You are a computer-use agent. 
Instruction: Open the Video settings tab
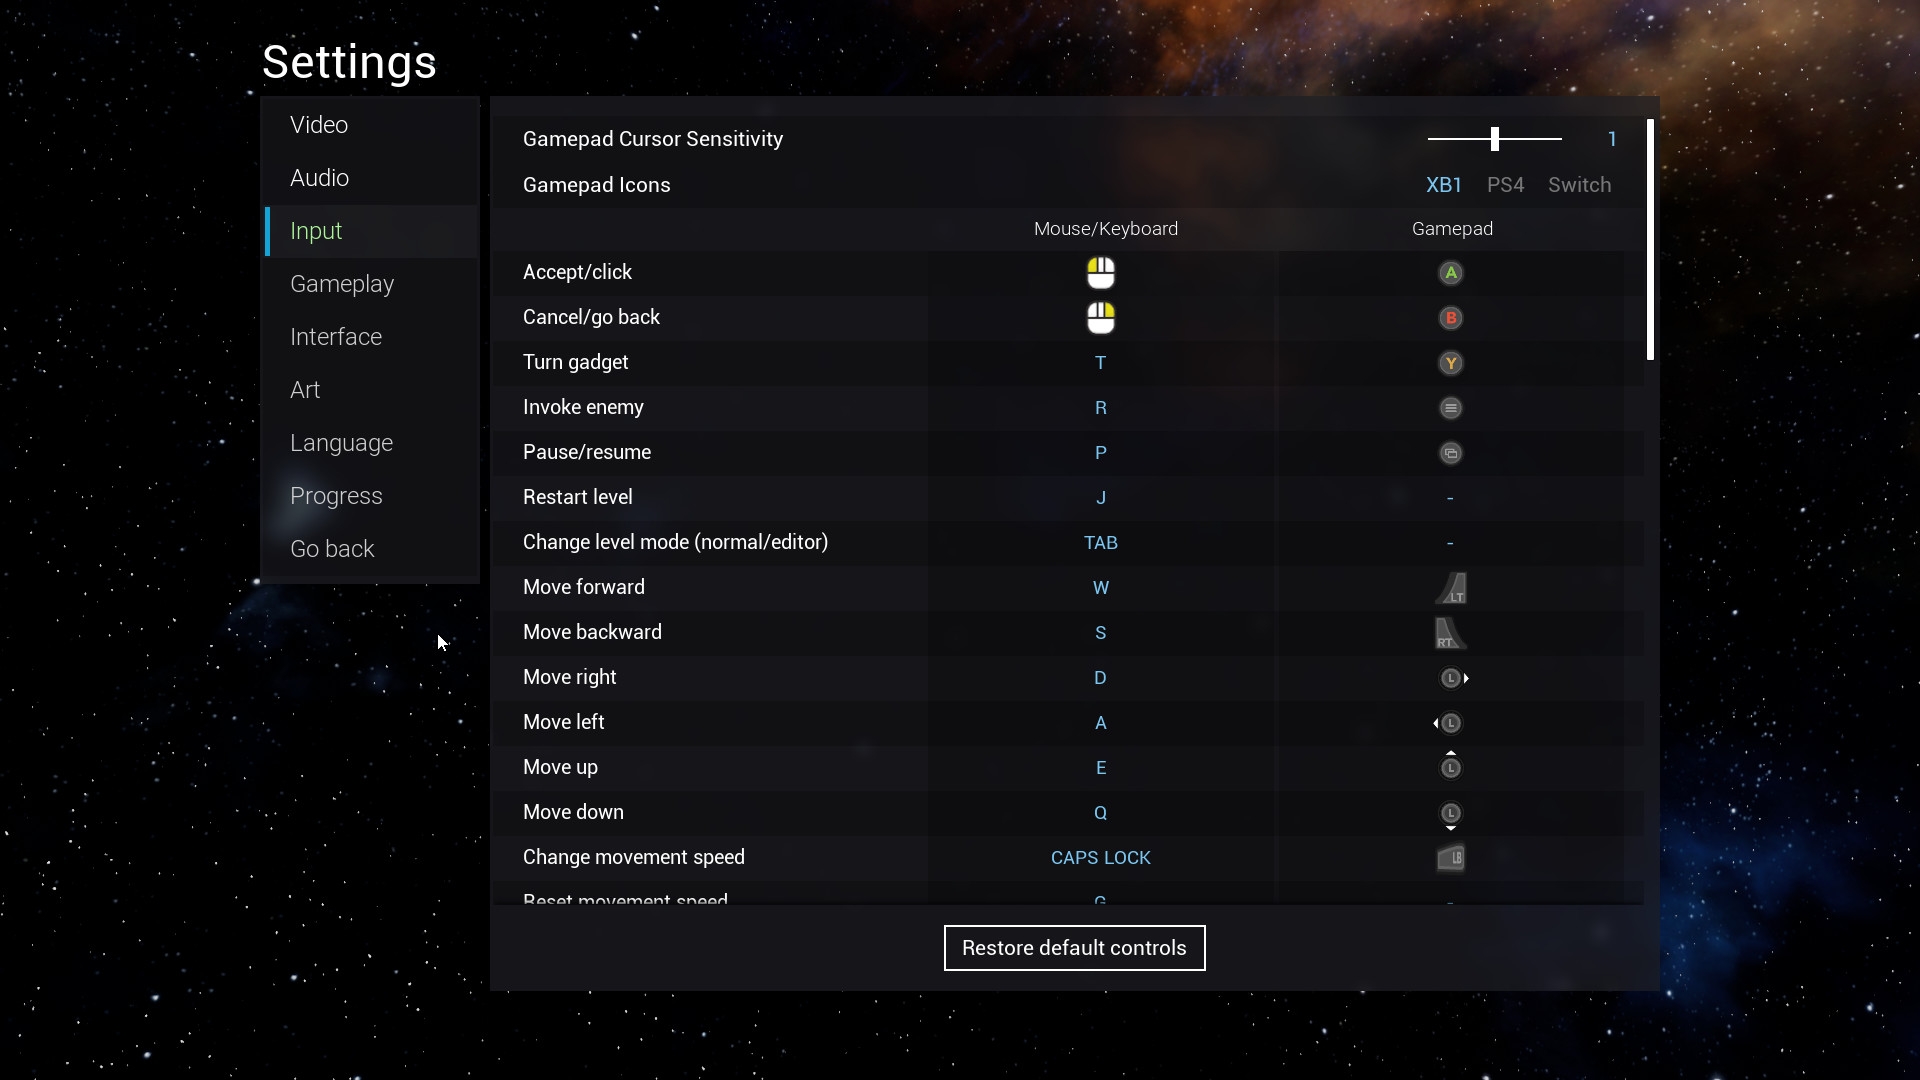[319, 125]
